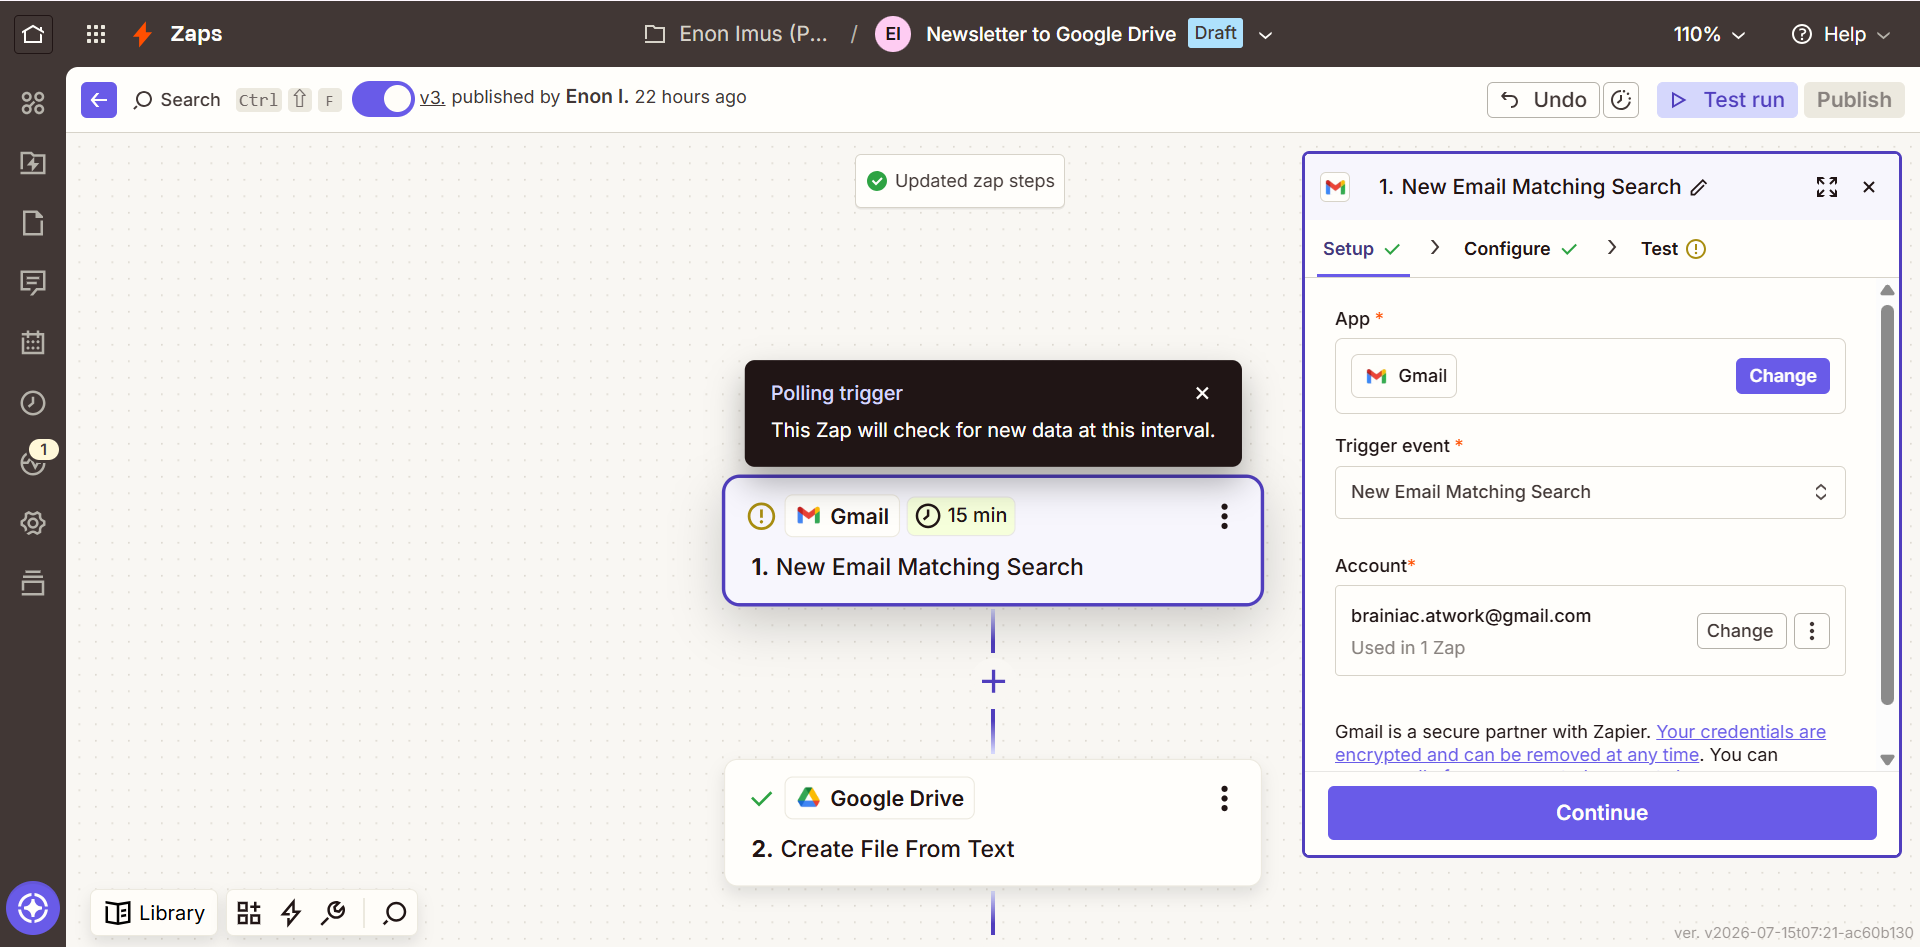The height and width of the screenshot is (947, 1920).
Task: Dismiss the Polling trigger tooltip
Action: click(1202, 393)
